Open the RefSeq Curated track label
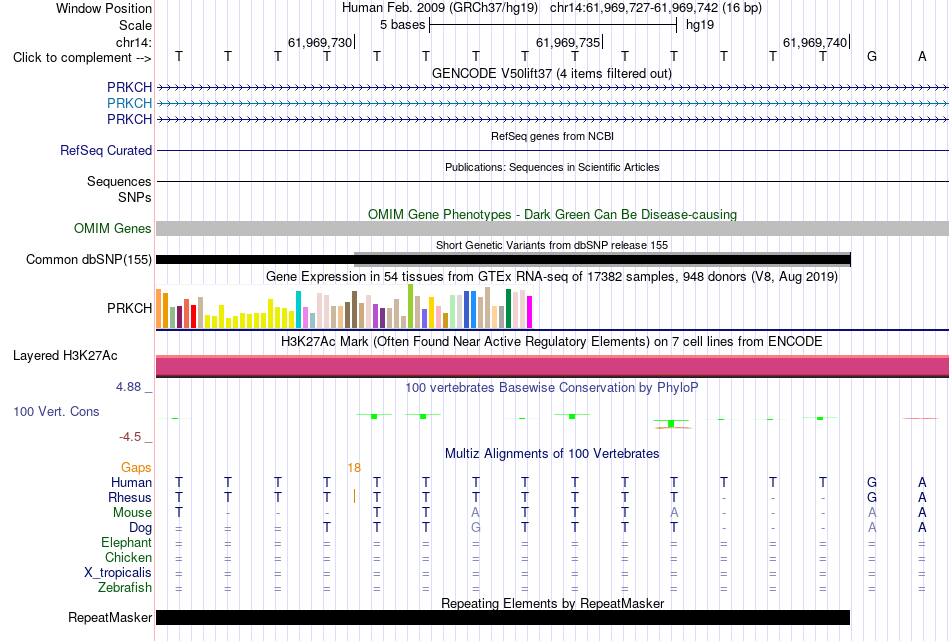Viewport: 950px width, 641px height. click(x=106, y=150)
